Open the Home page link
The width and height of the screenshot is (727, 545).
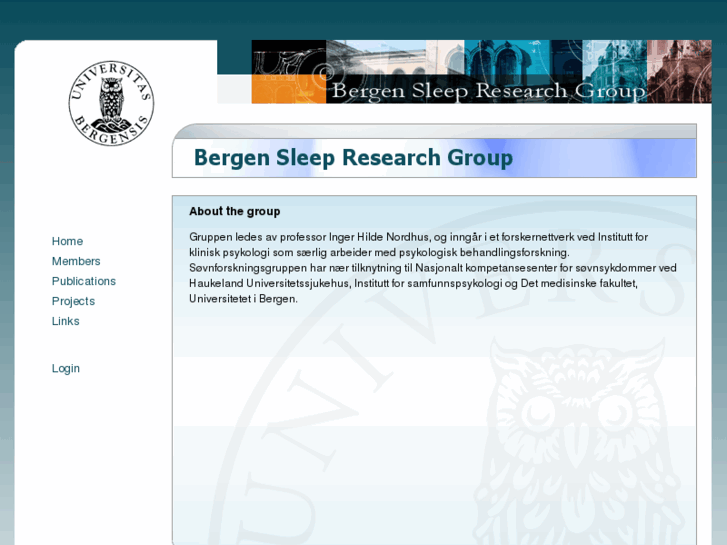(x=67, y=241)
